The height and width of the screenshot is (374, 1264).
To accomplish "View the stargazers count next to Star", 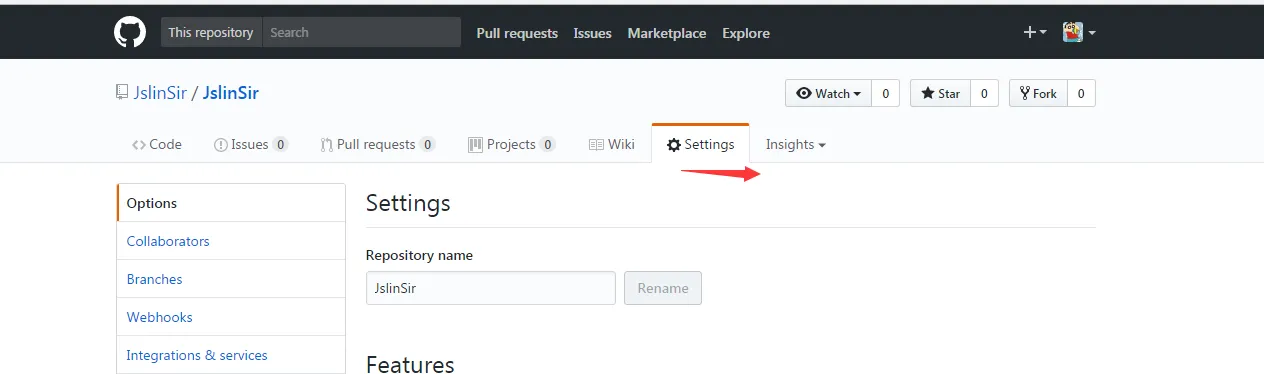I will tap(983, 93).
